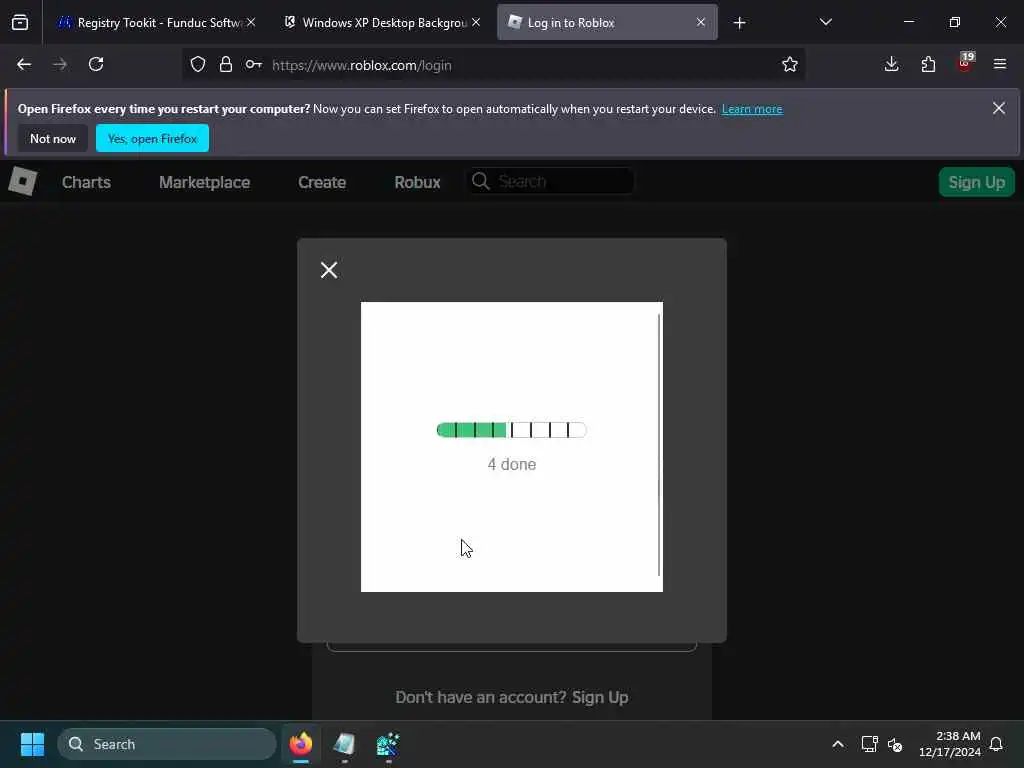Click Not now in the notification bar

(53, 138)
